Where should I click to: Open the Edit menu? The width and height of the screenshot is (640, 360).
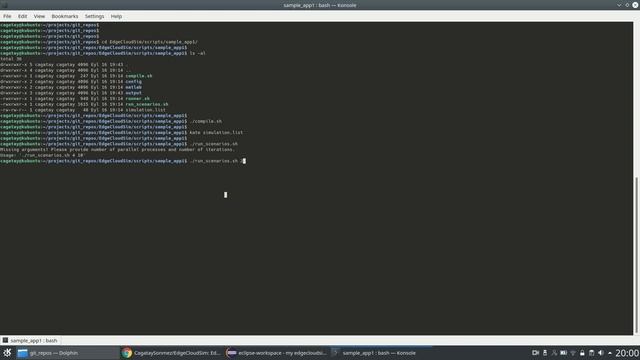pyautogui.click(x=22, y=16)
